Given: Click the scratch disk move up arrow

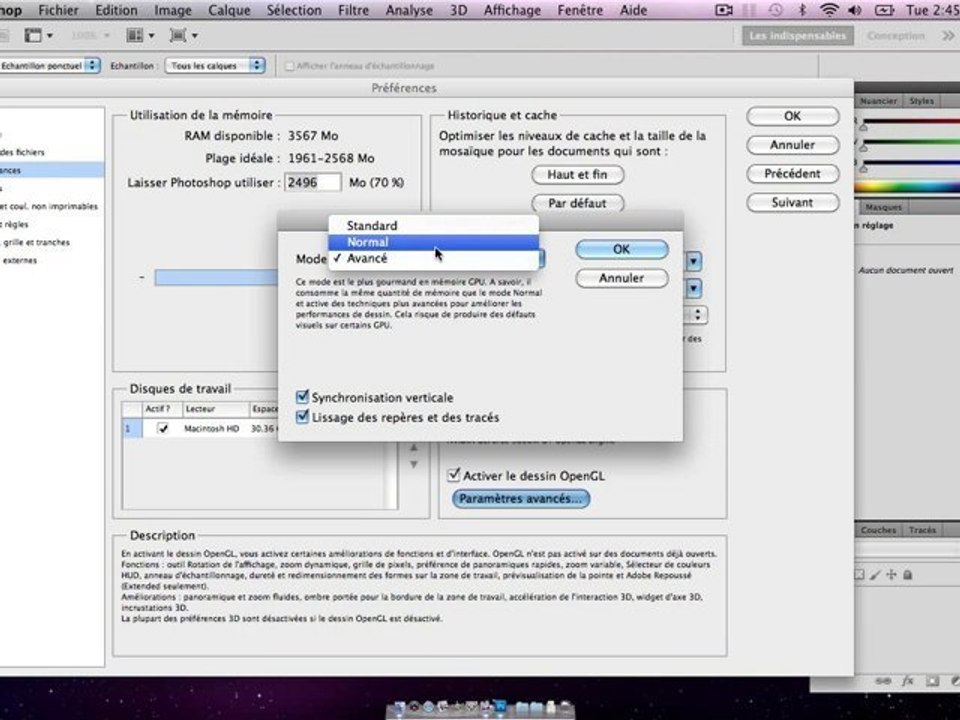Looking at the screenshot, I should pos(414,448).
